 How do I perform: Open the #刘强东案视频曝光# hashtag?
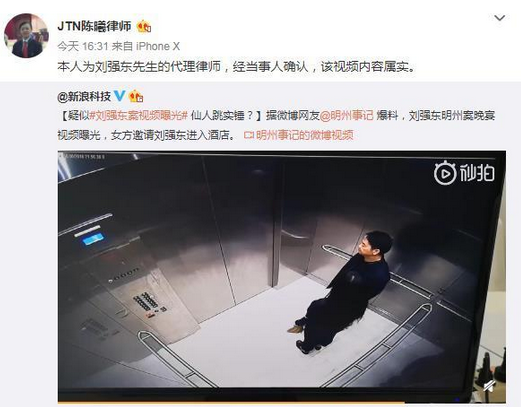[x=139, y=115]
